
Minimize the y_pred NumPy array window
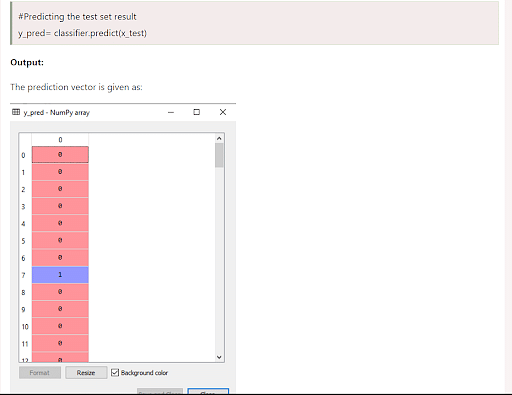171,112
